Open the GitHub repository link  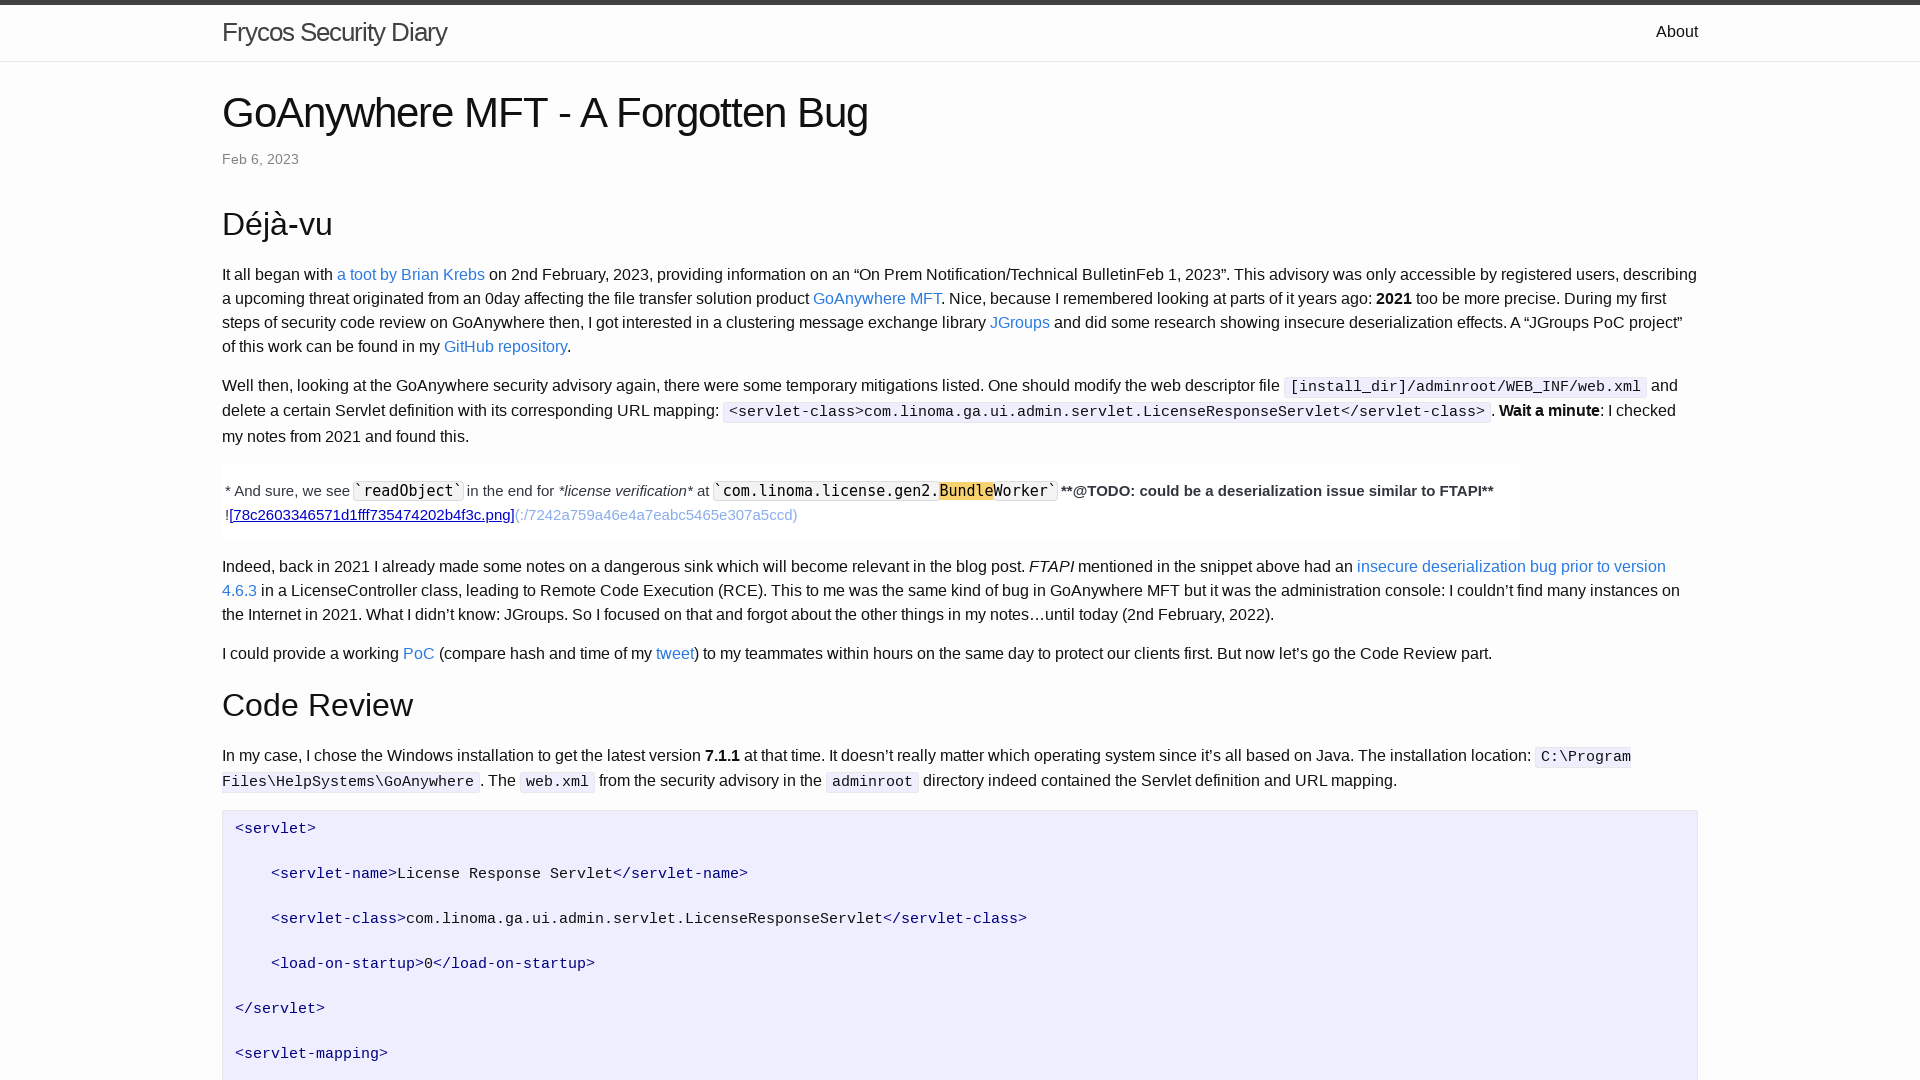click(x=505, y=345)
